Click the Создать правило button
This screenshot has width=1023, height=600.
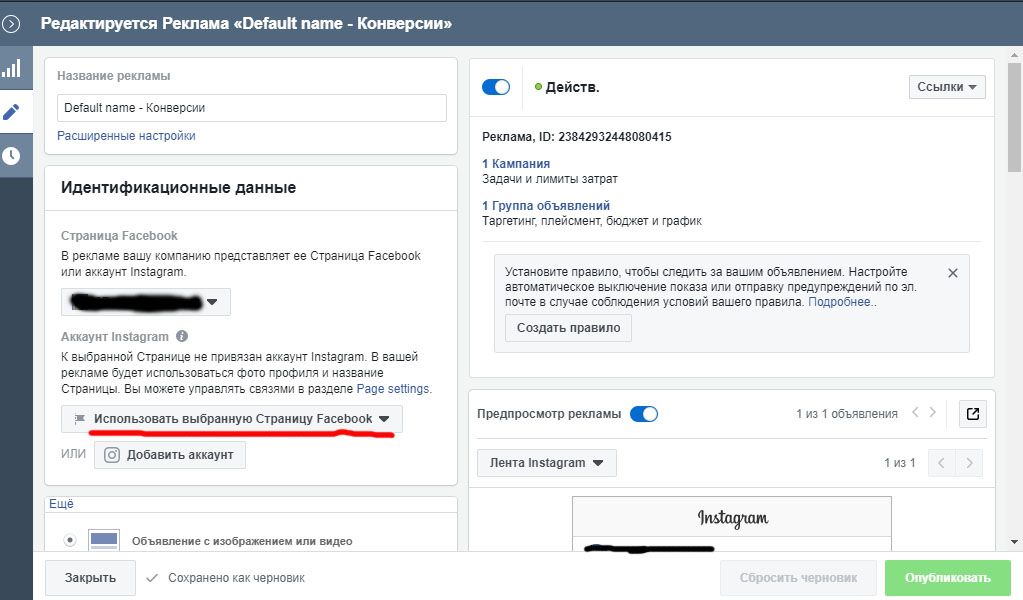tap(568, 328)
